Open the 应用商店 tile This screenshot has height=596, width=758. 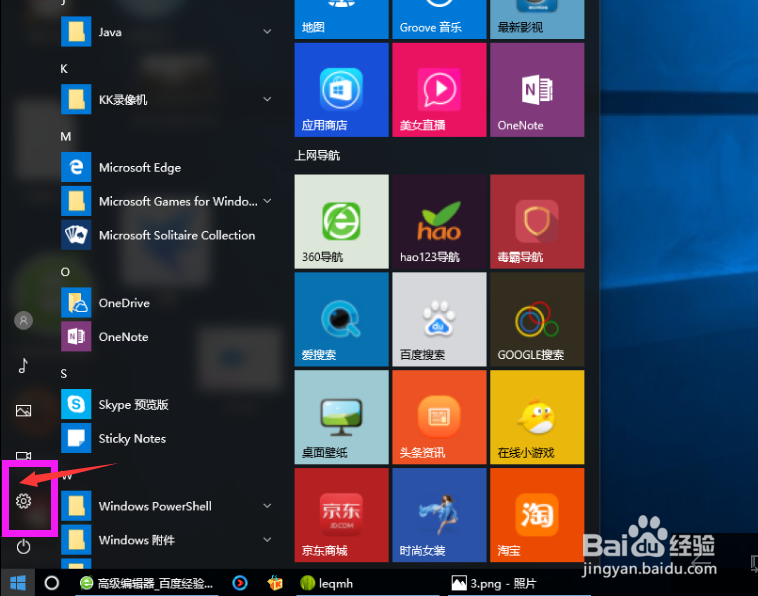(x=341, y=90)
